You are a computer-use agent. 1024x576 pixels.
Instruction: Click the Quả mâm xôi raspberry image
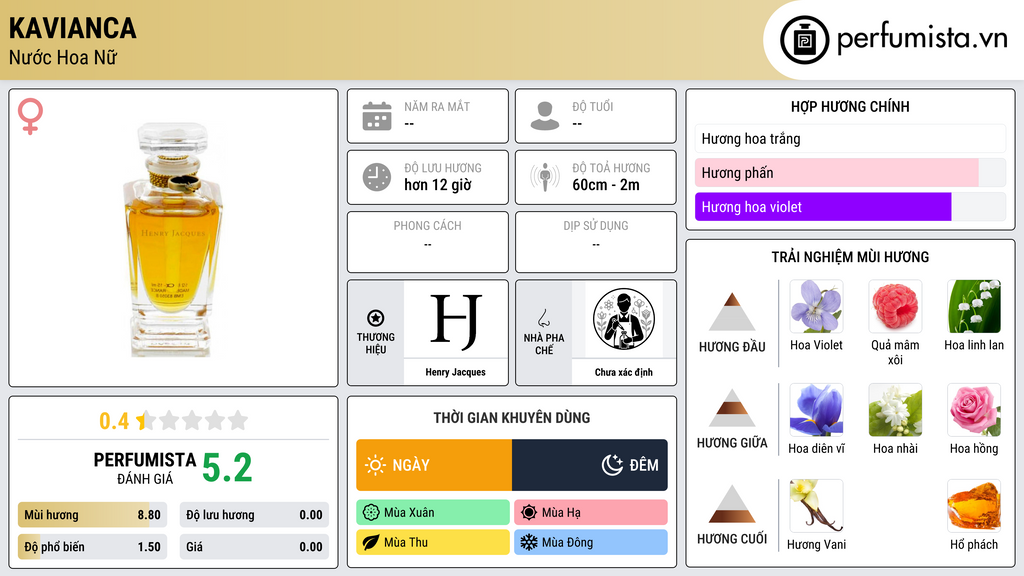(895, 306)
